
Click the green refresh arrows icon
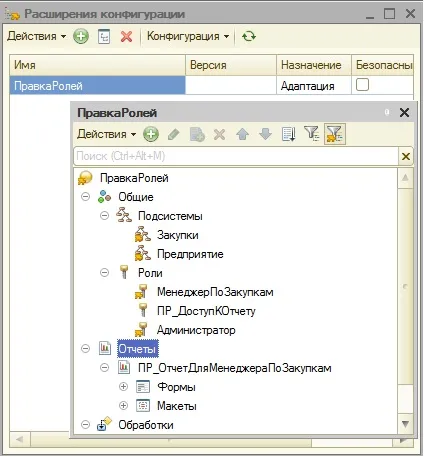249,36
